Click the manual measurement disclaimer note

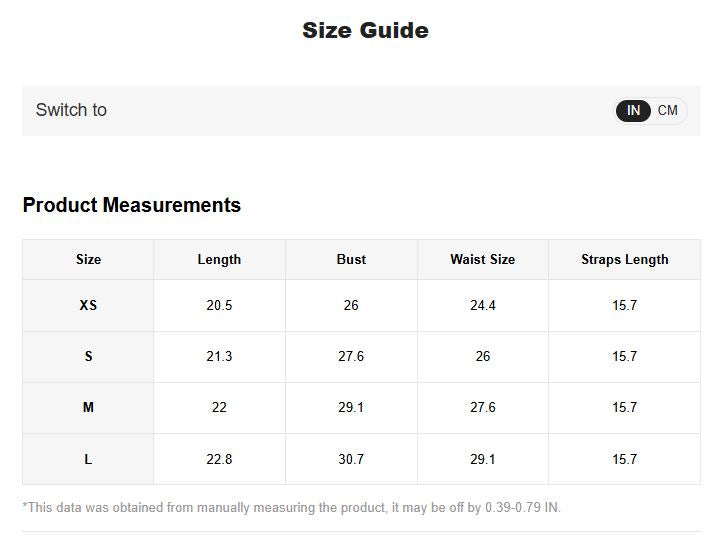point(291,508)
